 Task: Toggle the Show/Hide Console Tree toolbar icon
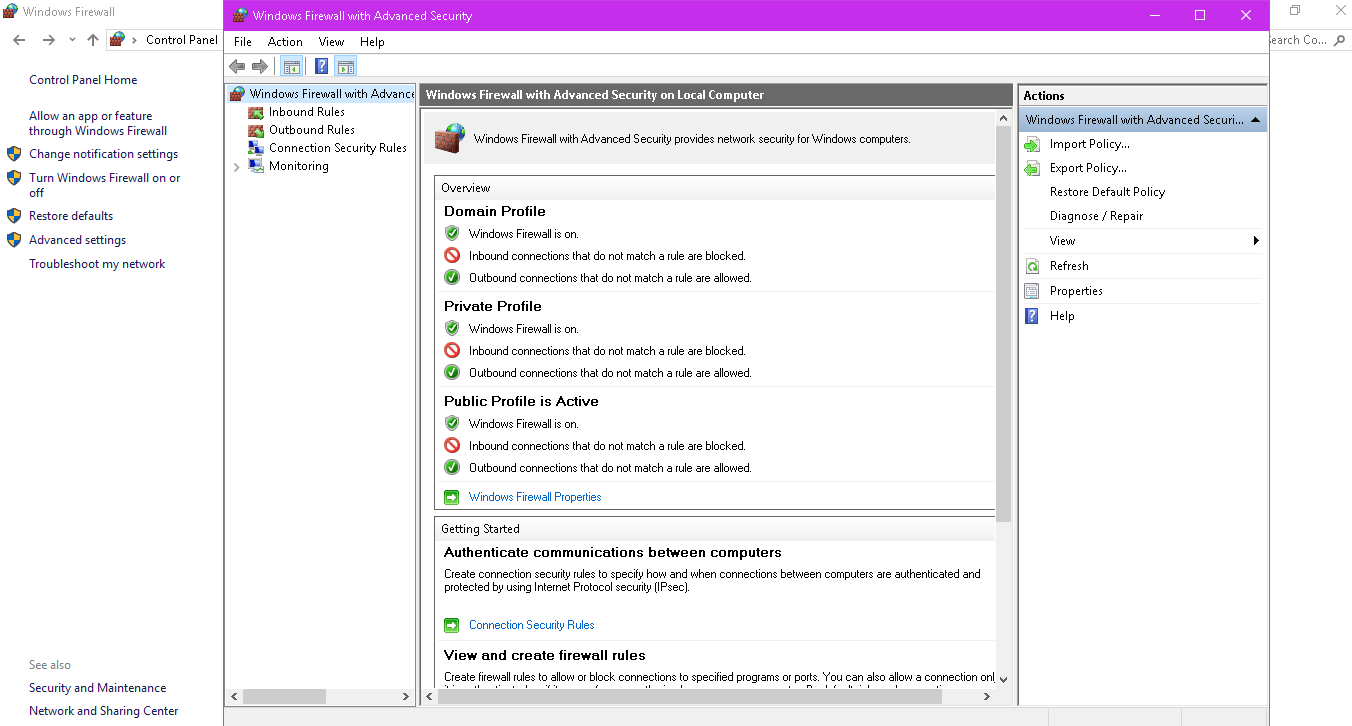[x=291, y=67]
